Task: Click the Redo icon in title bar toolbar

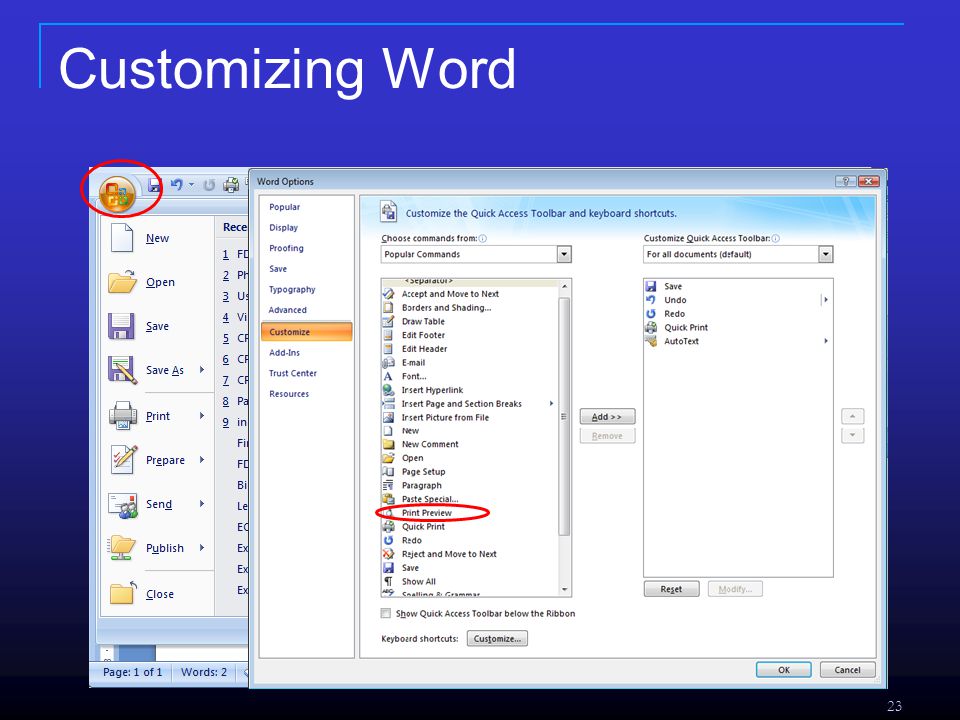Action: tap(209, 184)
